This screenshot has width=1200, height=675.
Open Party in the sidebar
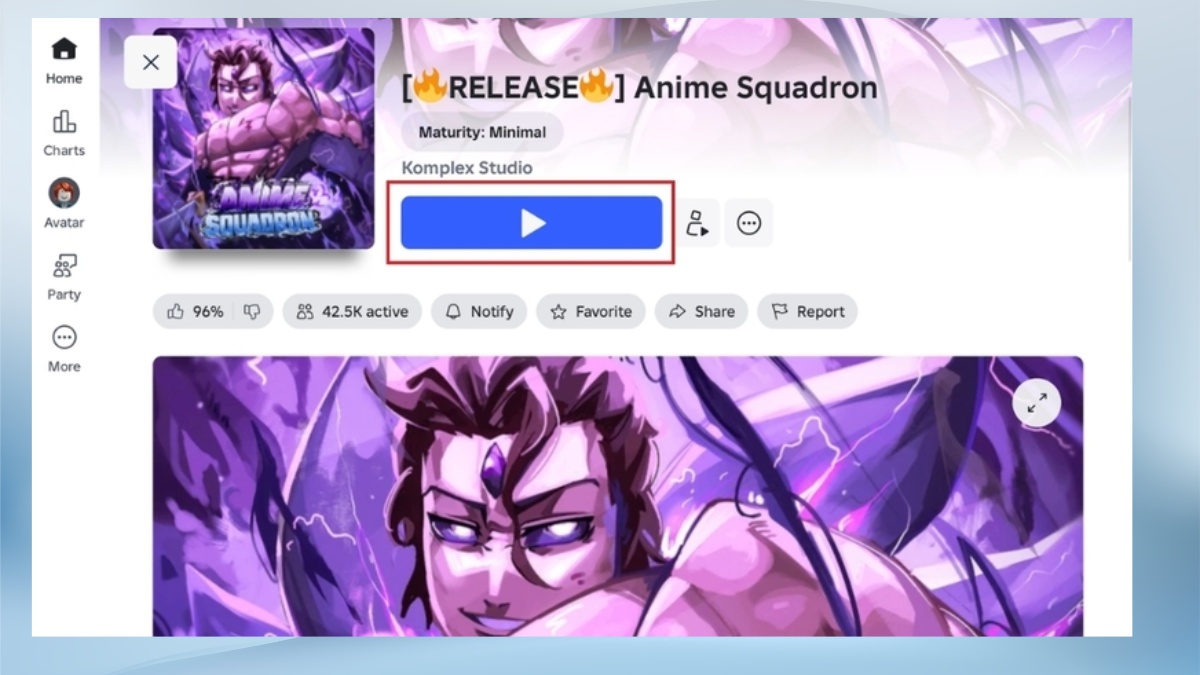(64, 277)
